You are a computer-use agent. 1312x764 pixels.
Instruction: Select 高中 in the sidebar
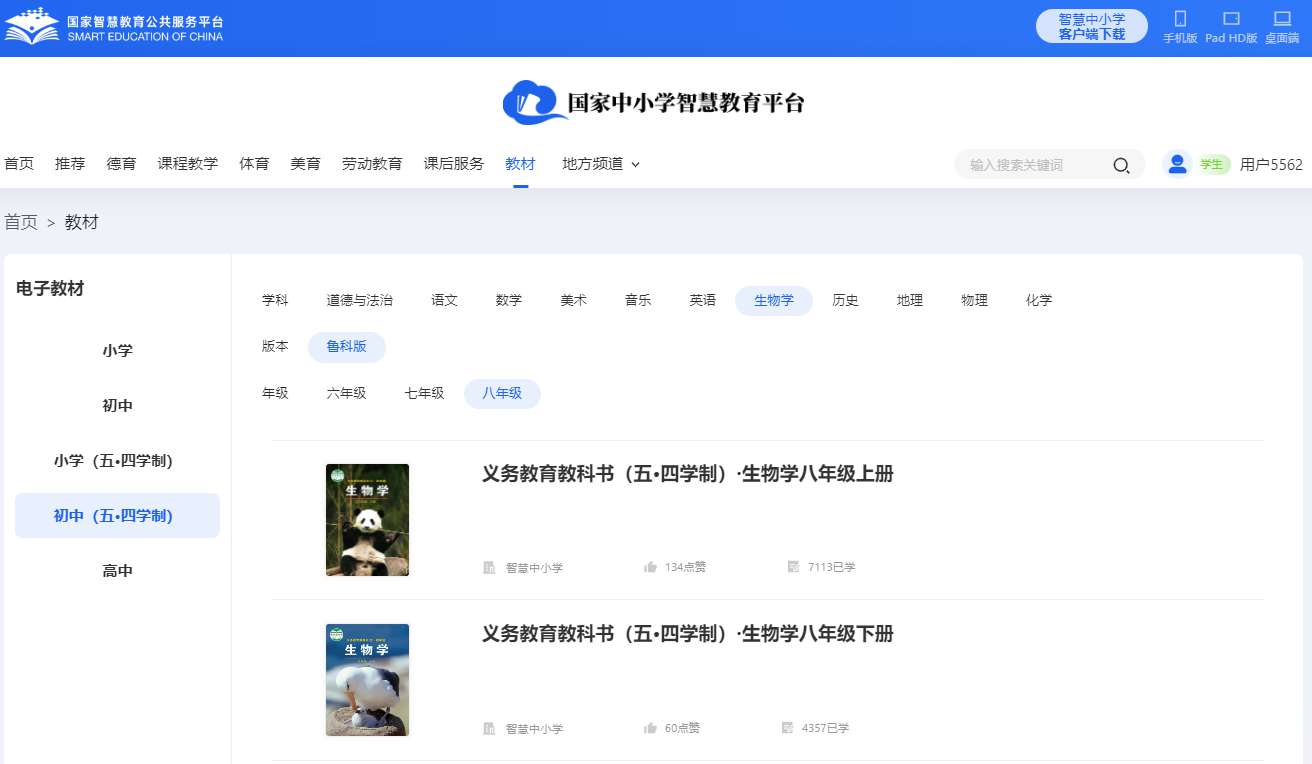click(117, 571)
